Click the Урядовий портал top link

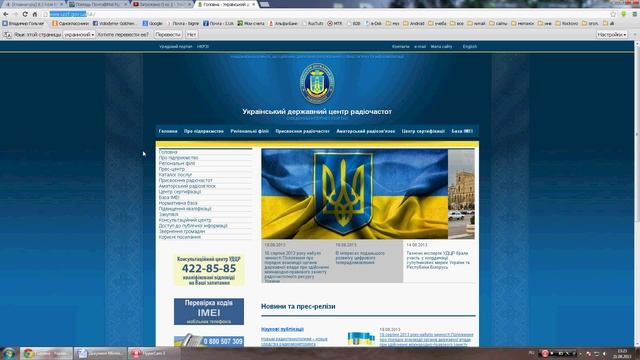176,47
